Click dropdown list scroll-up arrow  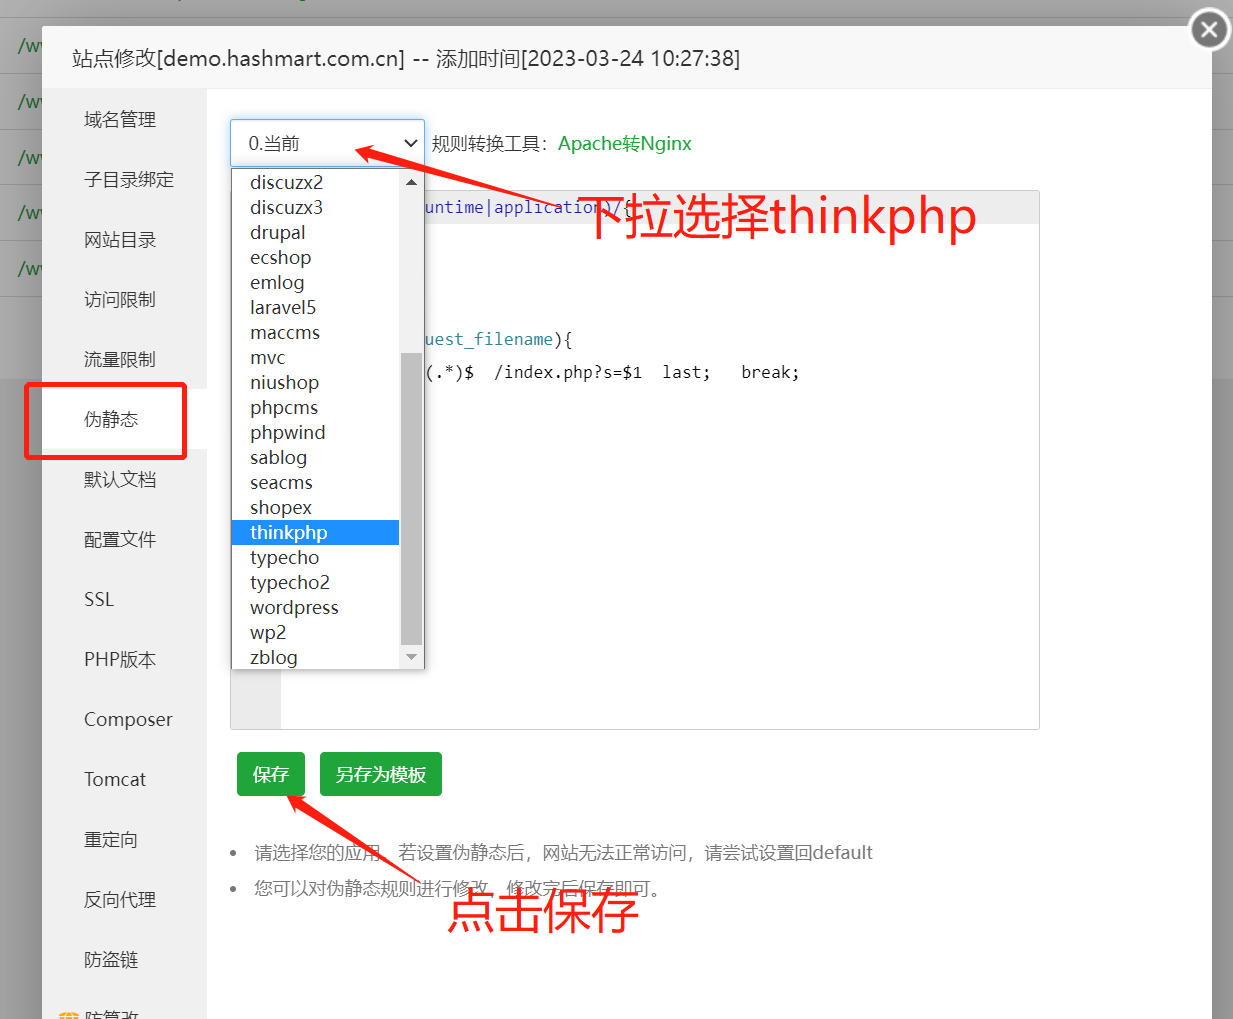pos(411,182)
